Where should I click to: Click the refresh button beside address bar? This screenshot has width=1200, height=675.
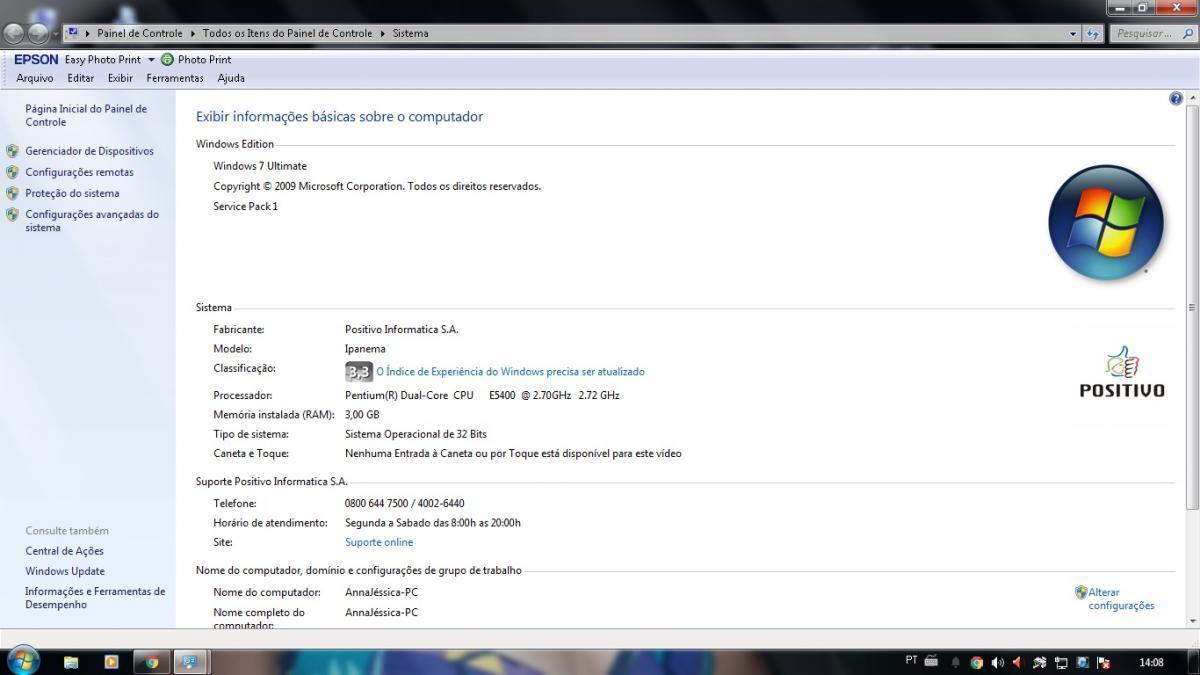[1093, 33]
